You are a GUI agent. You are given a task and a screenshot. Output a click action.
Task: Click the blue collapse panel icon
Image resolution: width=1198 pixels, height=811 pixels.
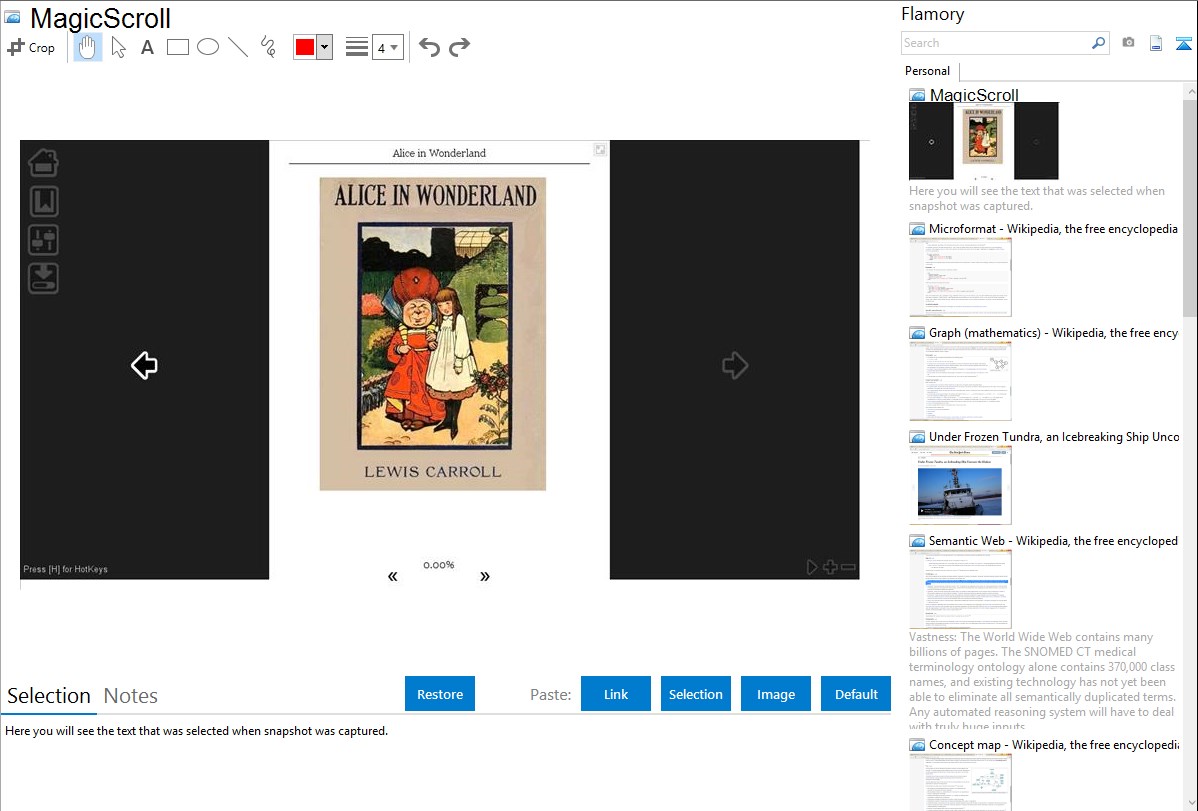click(1183, 43)
